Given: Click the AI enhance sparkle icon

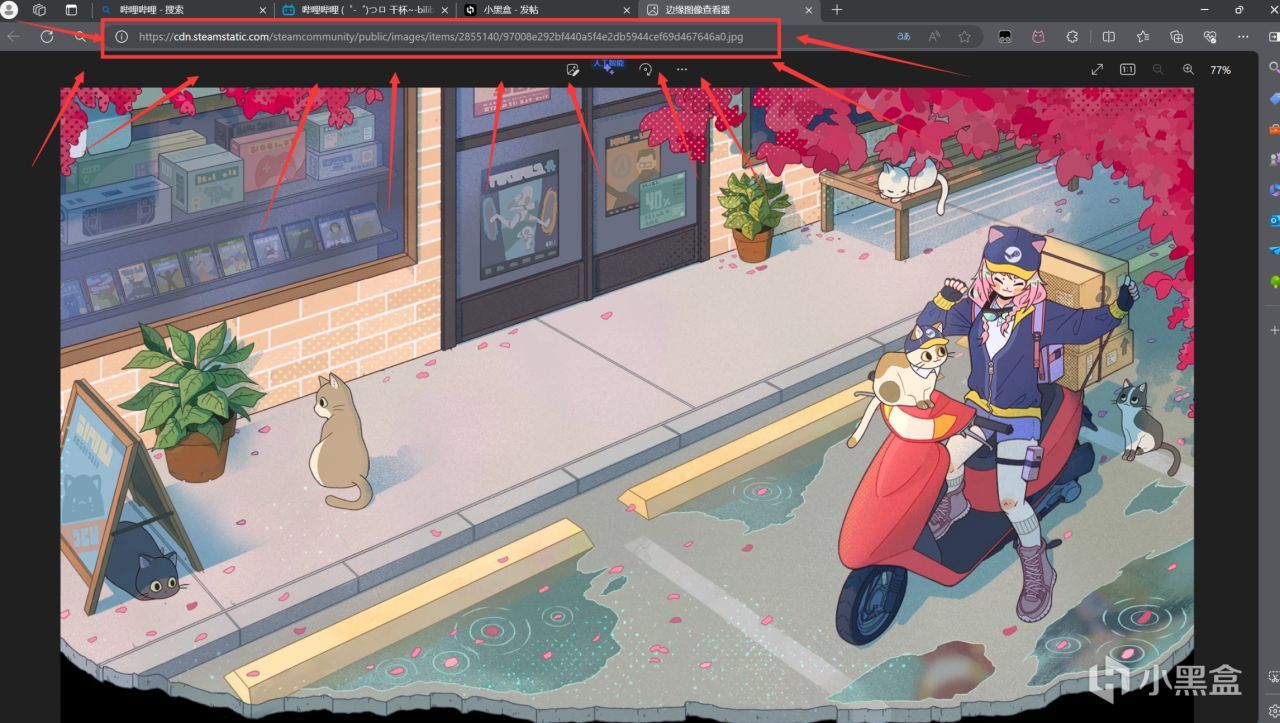Looking at the screenshot, I should (x=608, y=68).
